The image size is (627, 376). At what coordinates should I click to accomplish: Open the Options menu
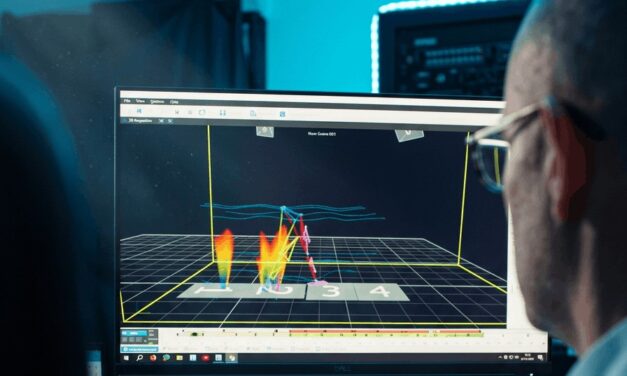coord(157,102)
